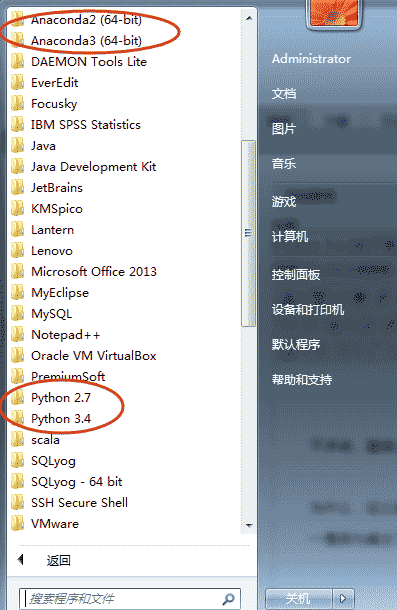The height and width of the screenshot is (610, 397).
Task: Click the VMware folder icon
Action: coord(18,524)
